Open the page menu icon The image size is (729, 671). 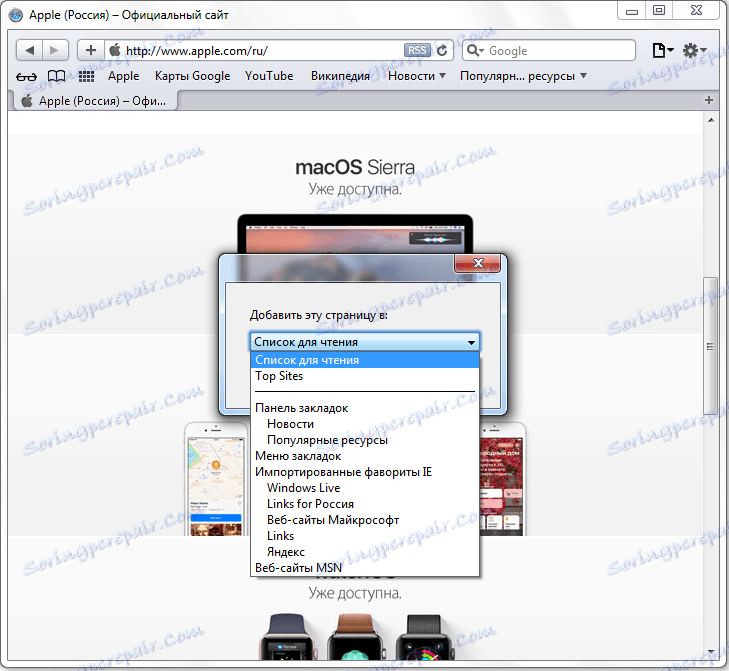pyautogui.click(x=663, y=50)
